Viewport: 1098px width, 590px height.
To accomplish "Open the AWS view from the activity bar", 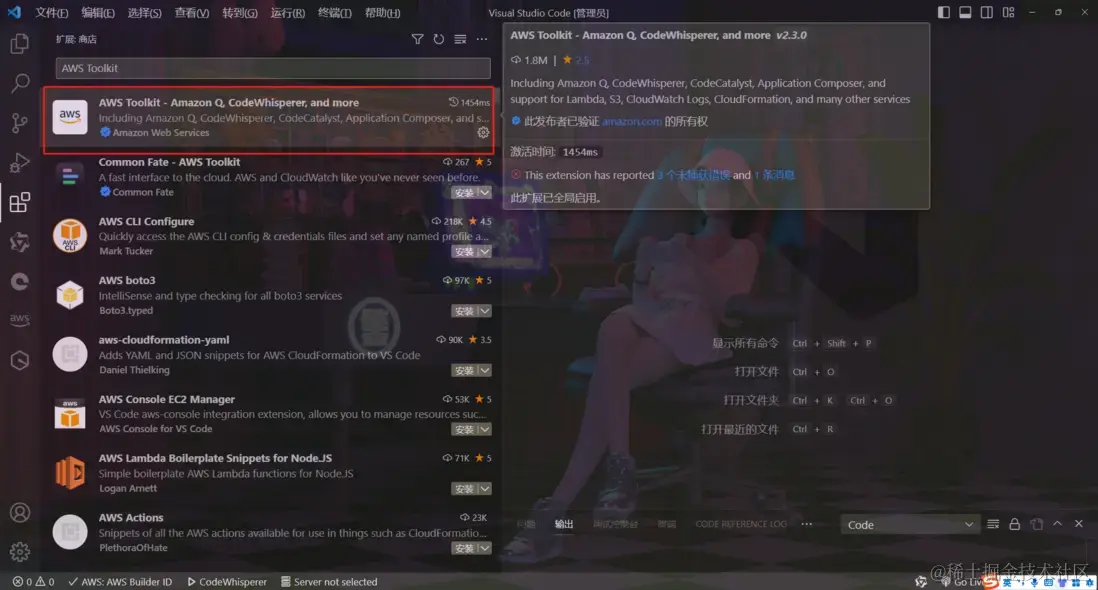I will click(20, 318).
